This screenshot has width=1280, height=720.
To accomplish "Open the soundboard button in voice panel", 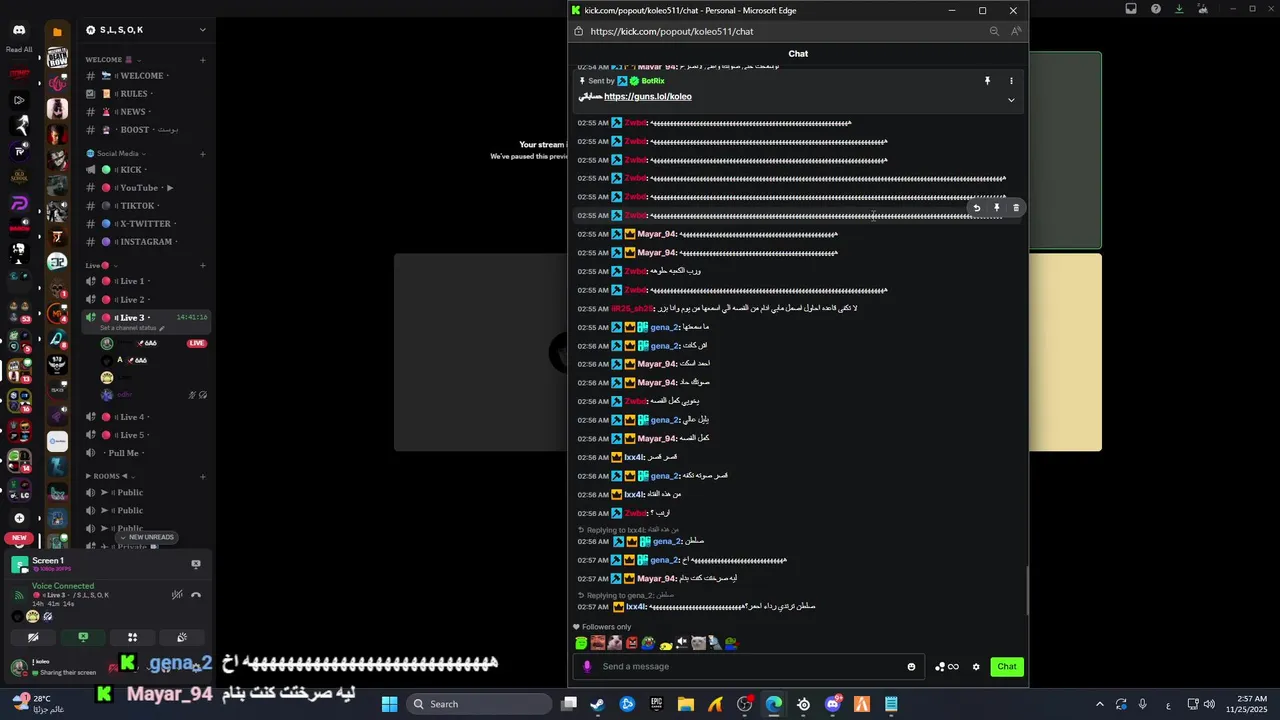I will [181, 637].
